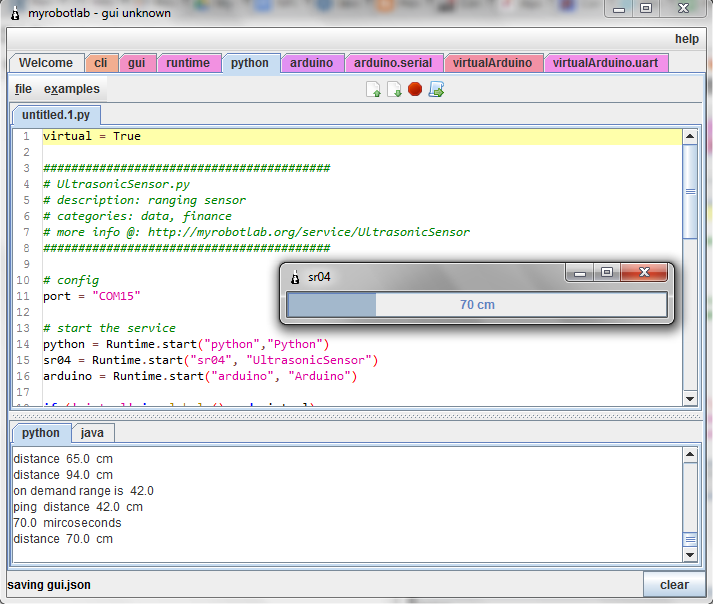Minimize the myrobotlab main window
The width and height of the screenshot is (713, 604).
(x=619, y=9)
